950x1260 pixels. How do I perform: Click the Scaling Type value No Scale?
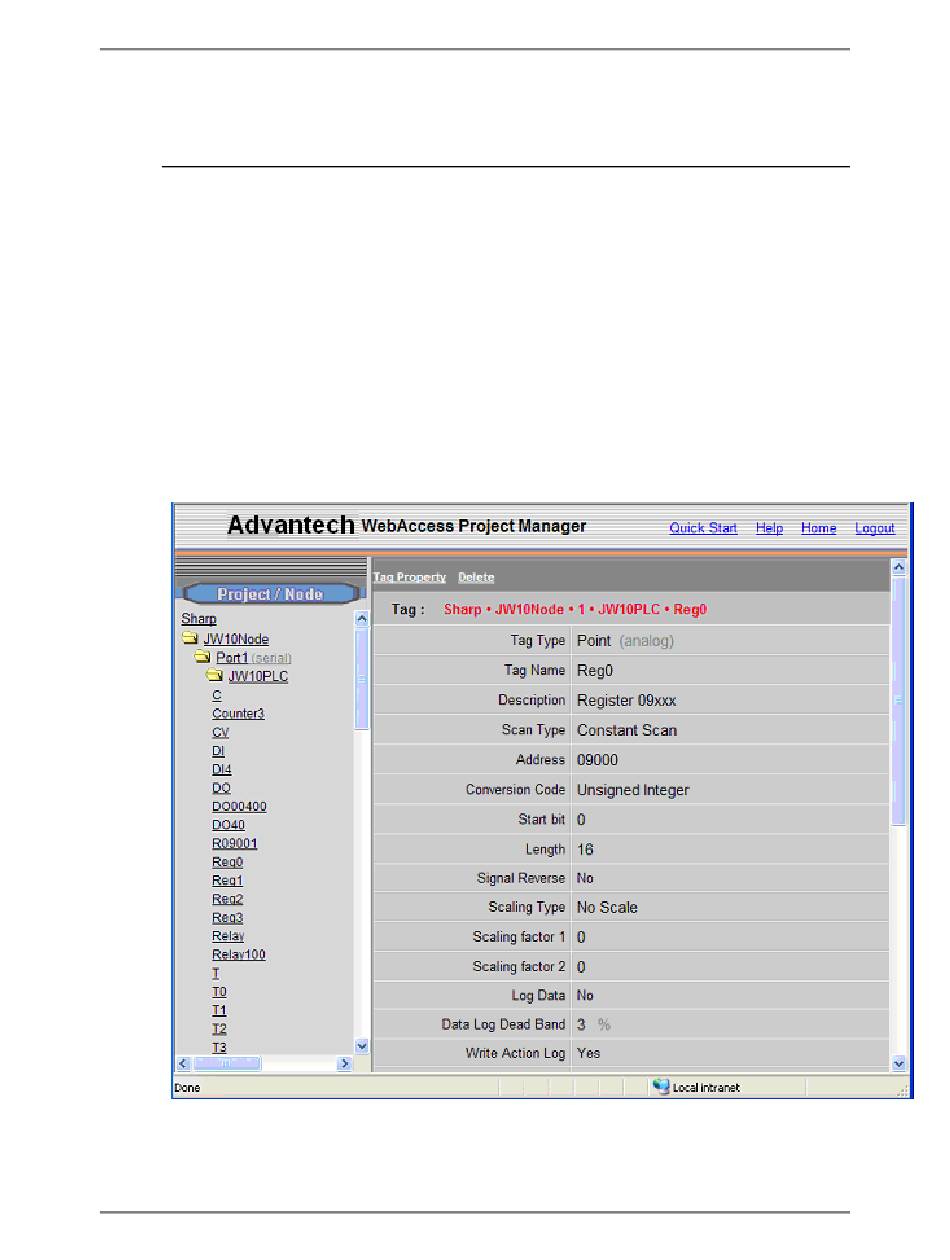(x=607, y=908)
